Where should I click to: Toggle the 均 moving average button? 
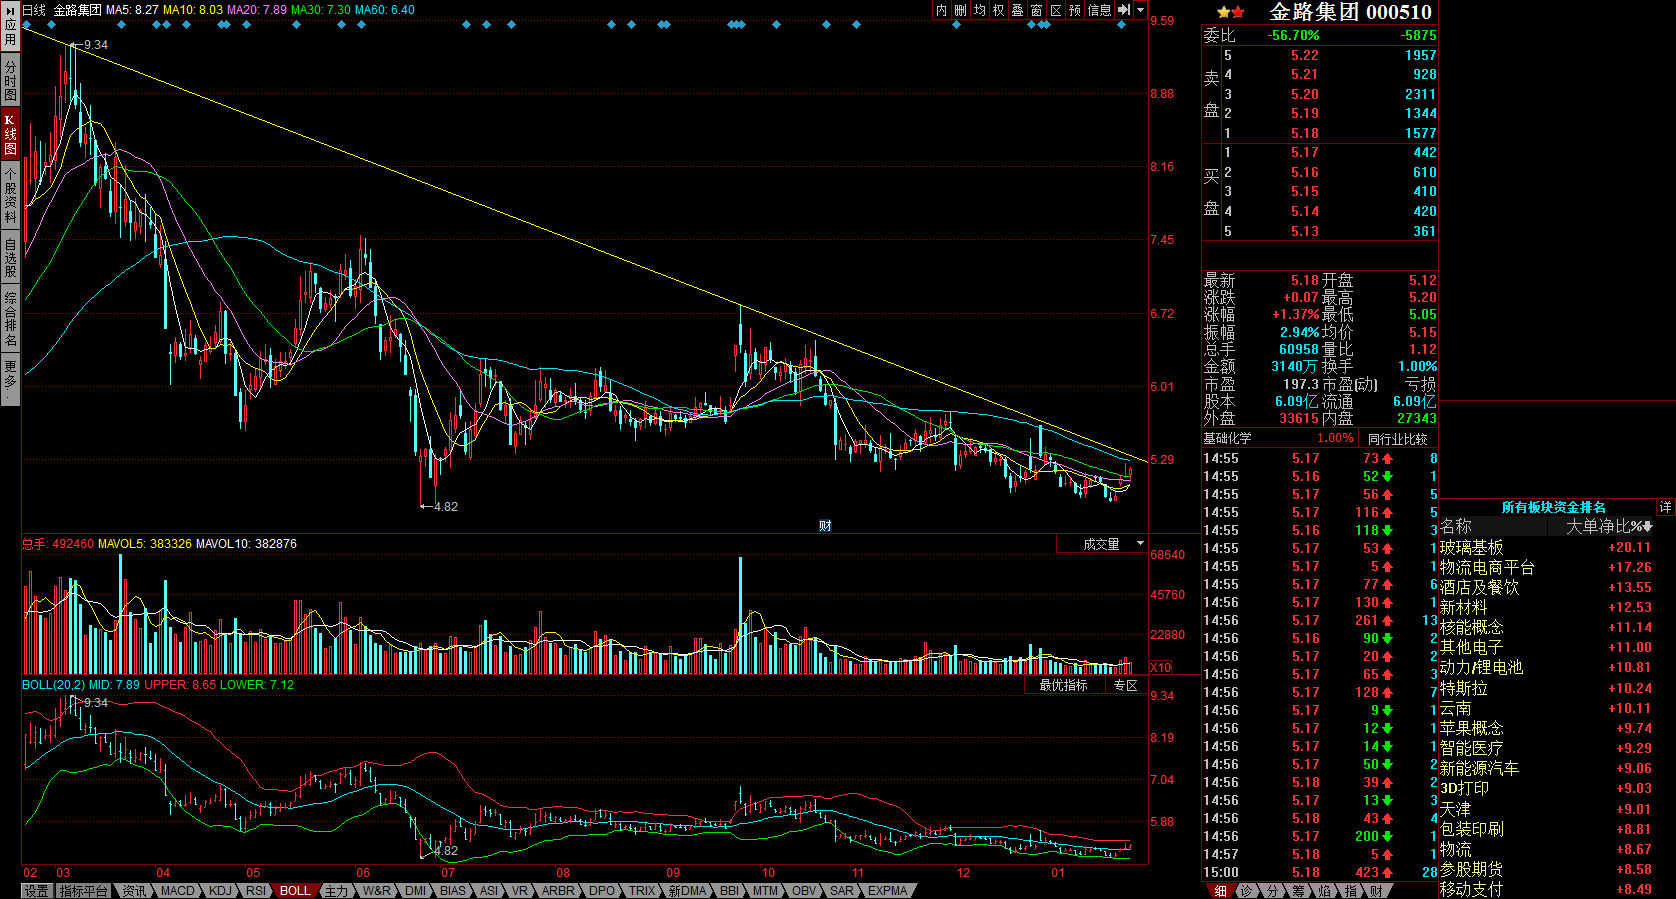coord(979,10)
